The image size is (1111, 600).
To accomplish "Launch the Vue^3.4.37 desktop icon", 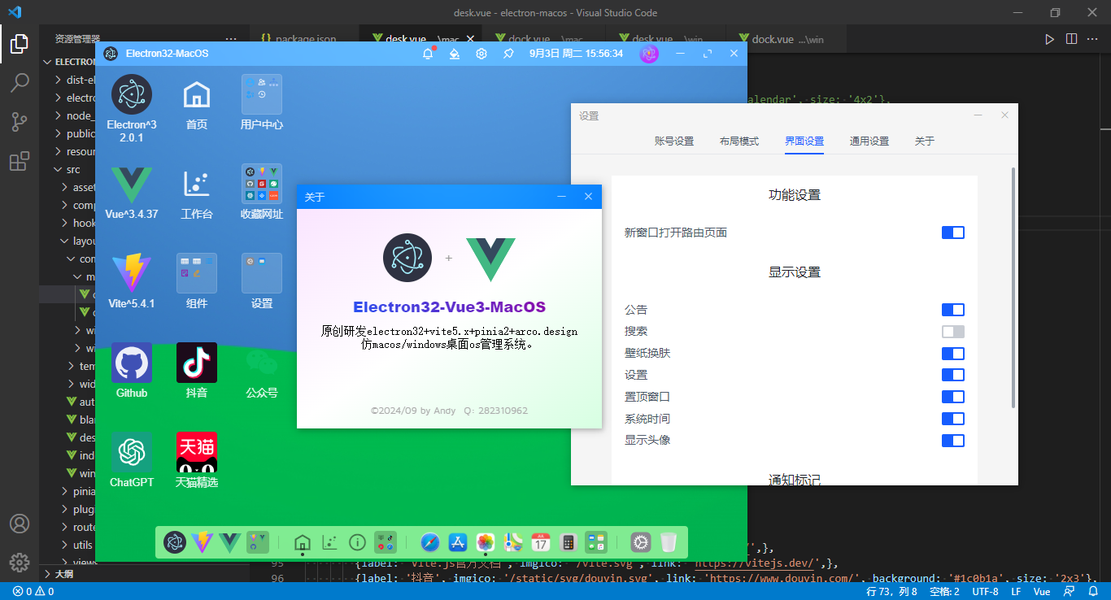I will pos(132,192).
